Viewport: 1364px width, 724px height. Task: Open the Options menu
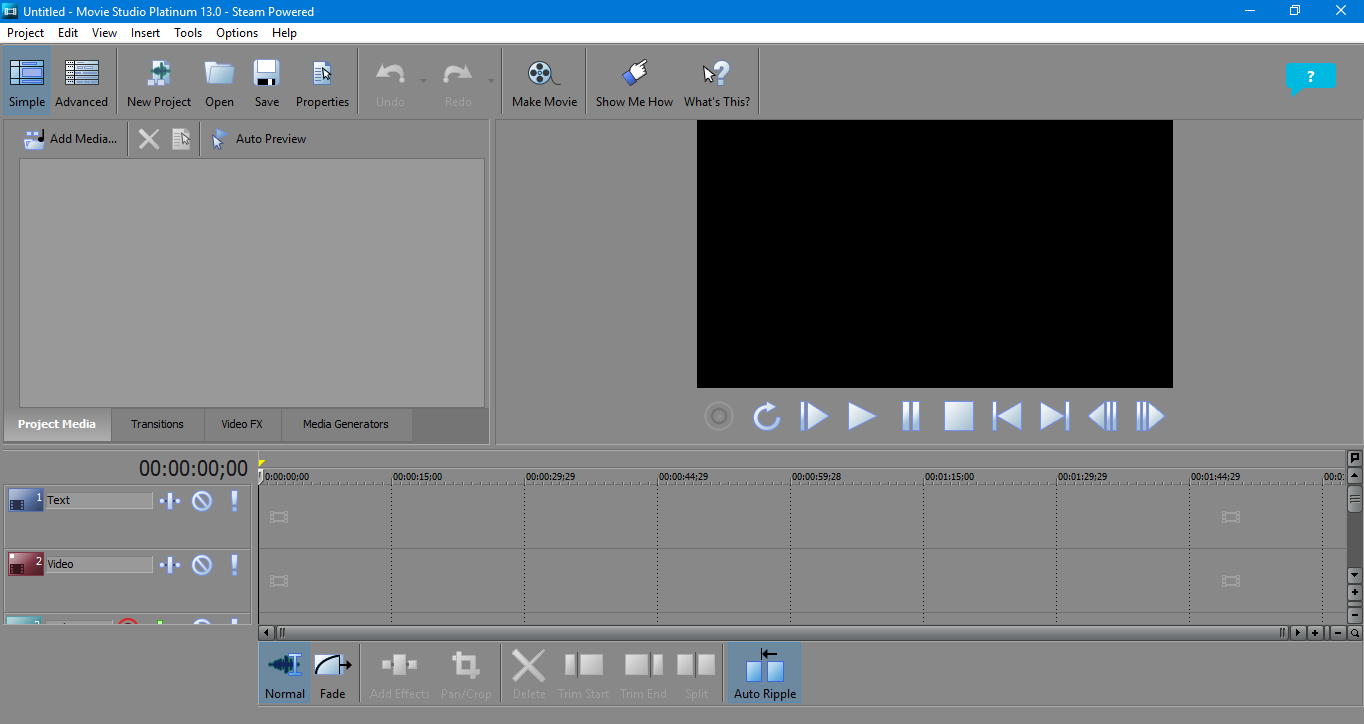click(237, 33)
